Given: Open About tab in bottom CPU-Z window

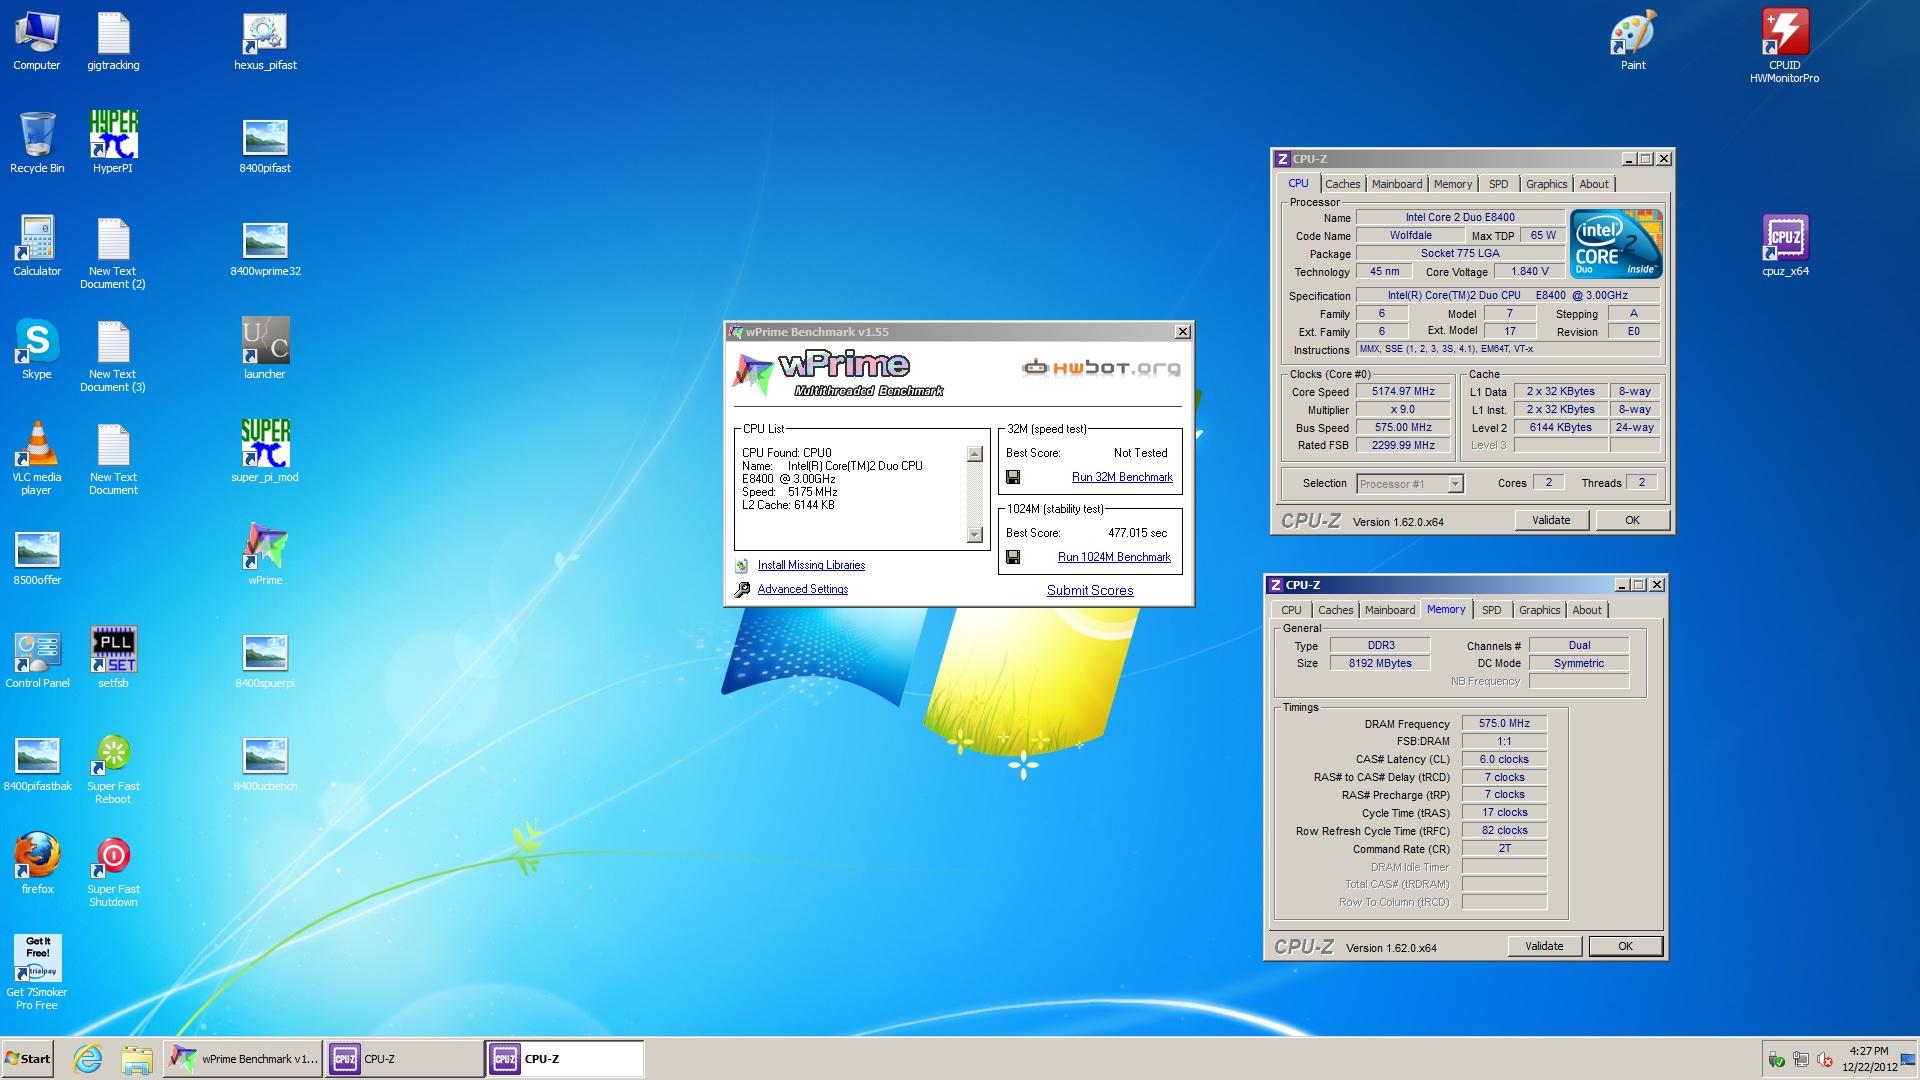Looking at the screenshot, I should [1587, 610].
